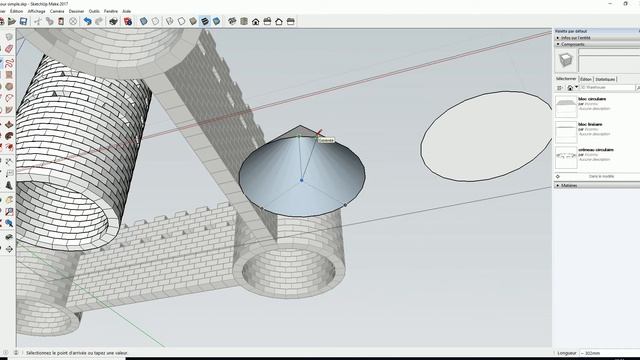This screenshot has width=640, height=360.
Task: Switch to the Statistiques tab
Action: [x=605, y=79]
